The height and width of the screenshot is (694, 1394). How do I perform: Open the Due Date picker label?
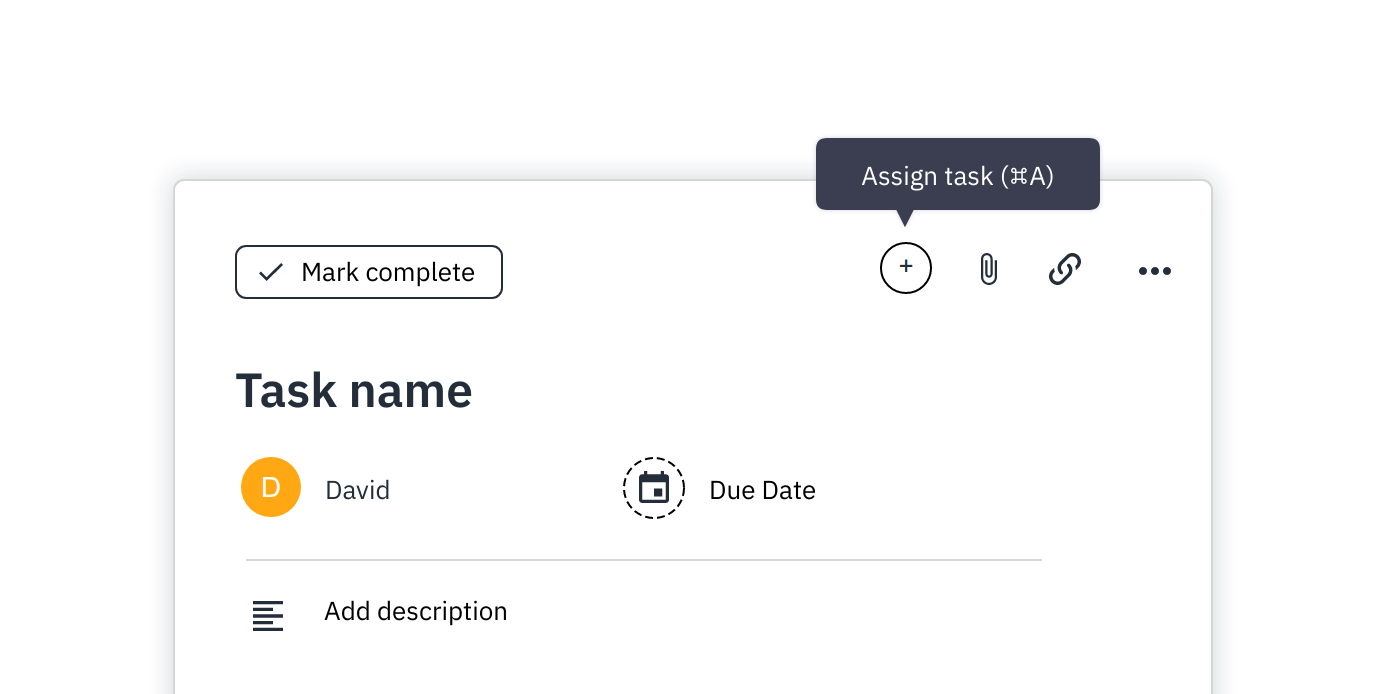[x=762, y=491]
